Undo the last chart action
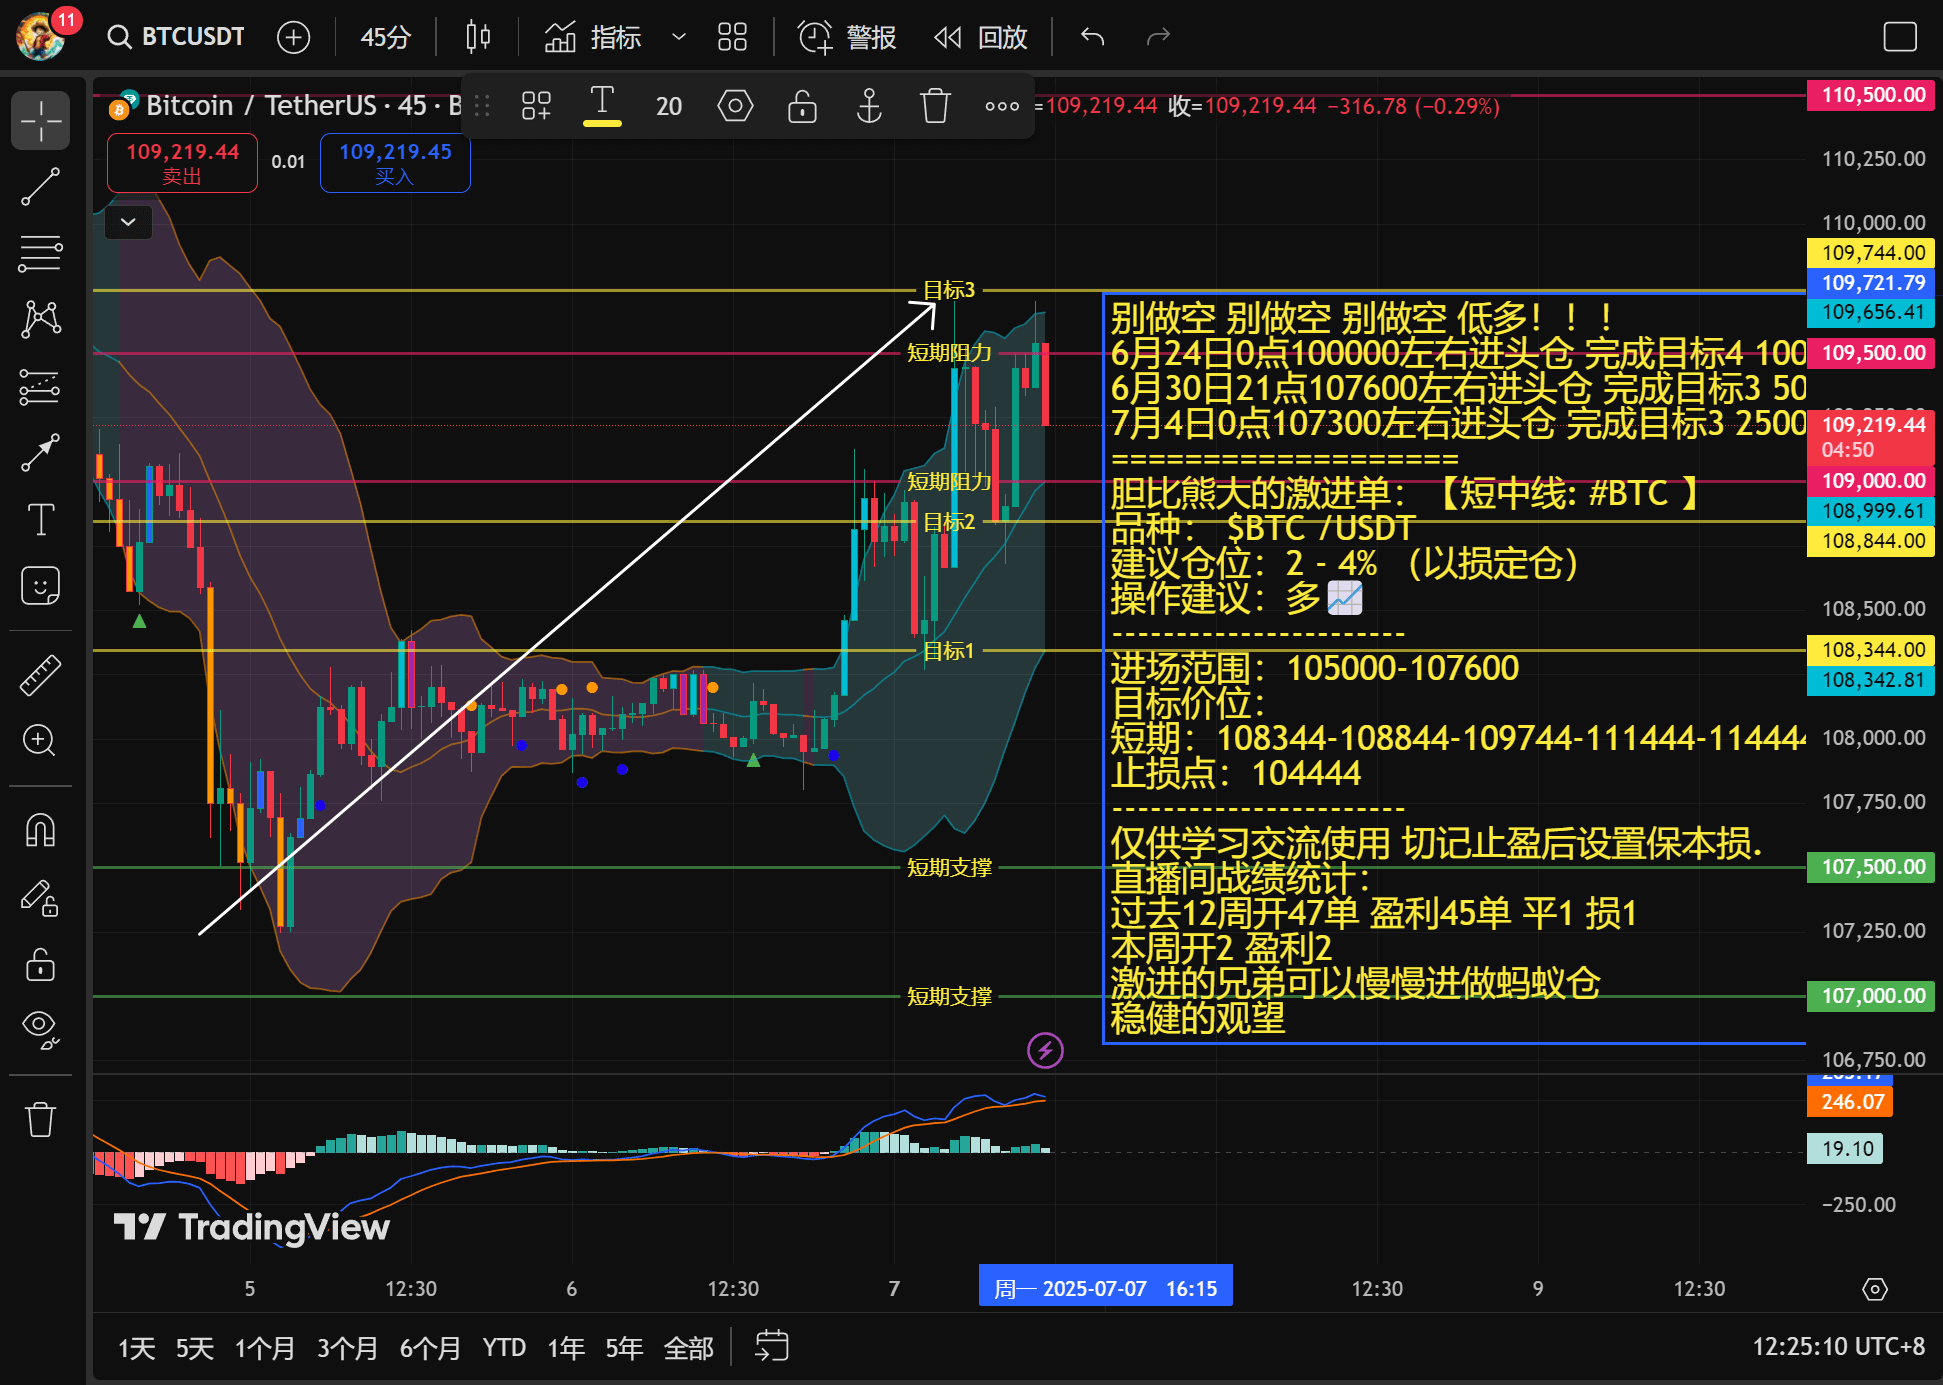 [1092, 37]
